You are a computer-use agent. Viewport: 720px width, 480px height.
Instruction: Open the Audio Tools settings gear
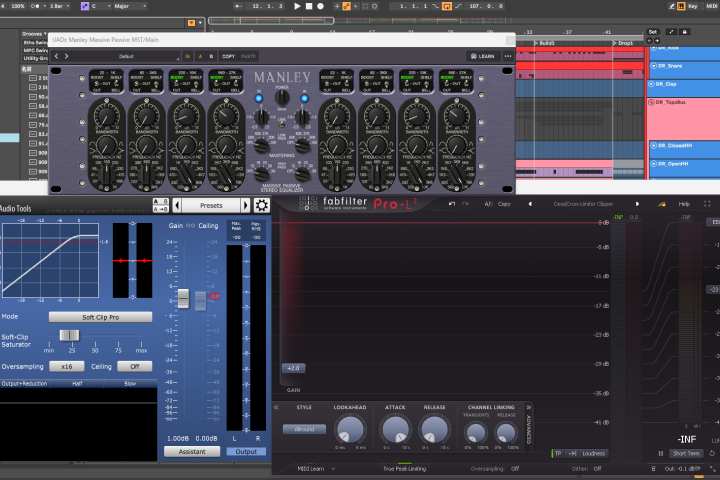pos(261,205)
